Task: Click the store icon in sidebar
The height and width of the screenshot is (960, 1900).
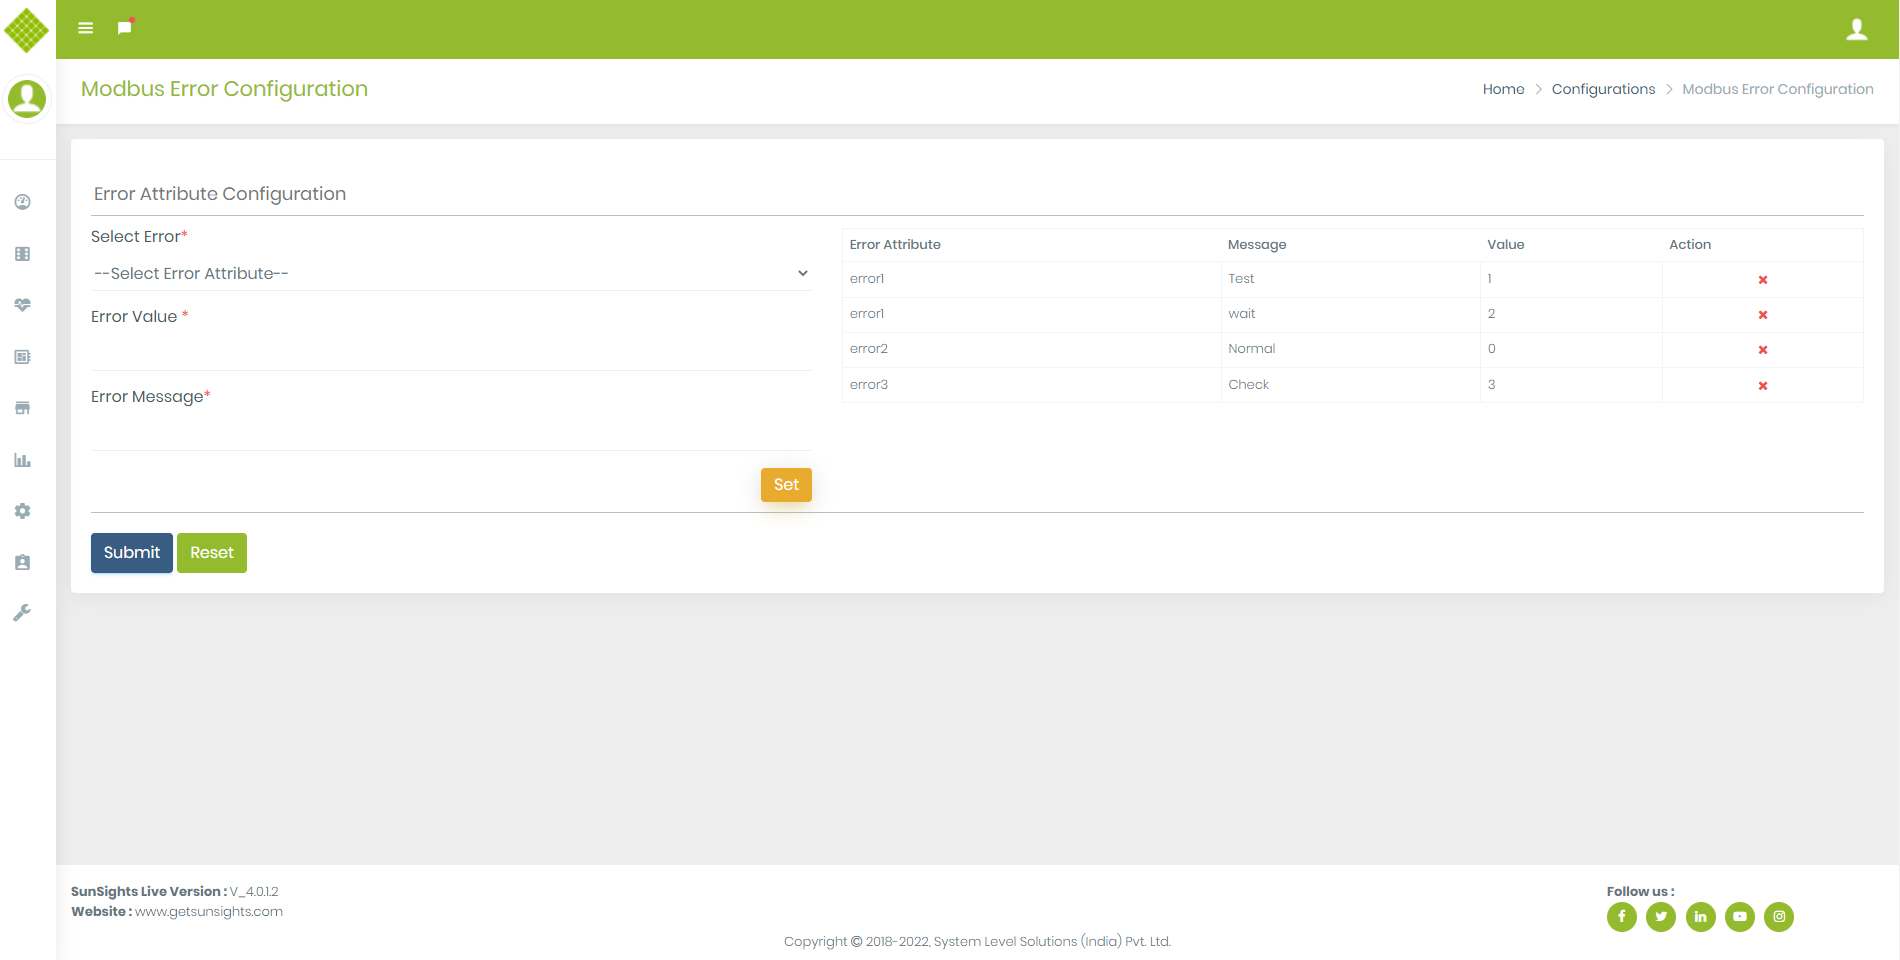Action: 22,408
